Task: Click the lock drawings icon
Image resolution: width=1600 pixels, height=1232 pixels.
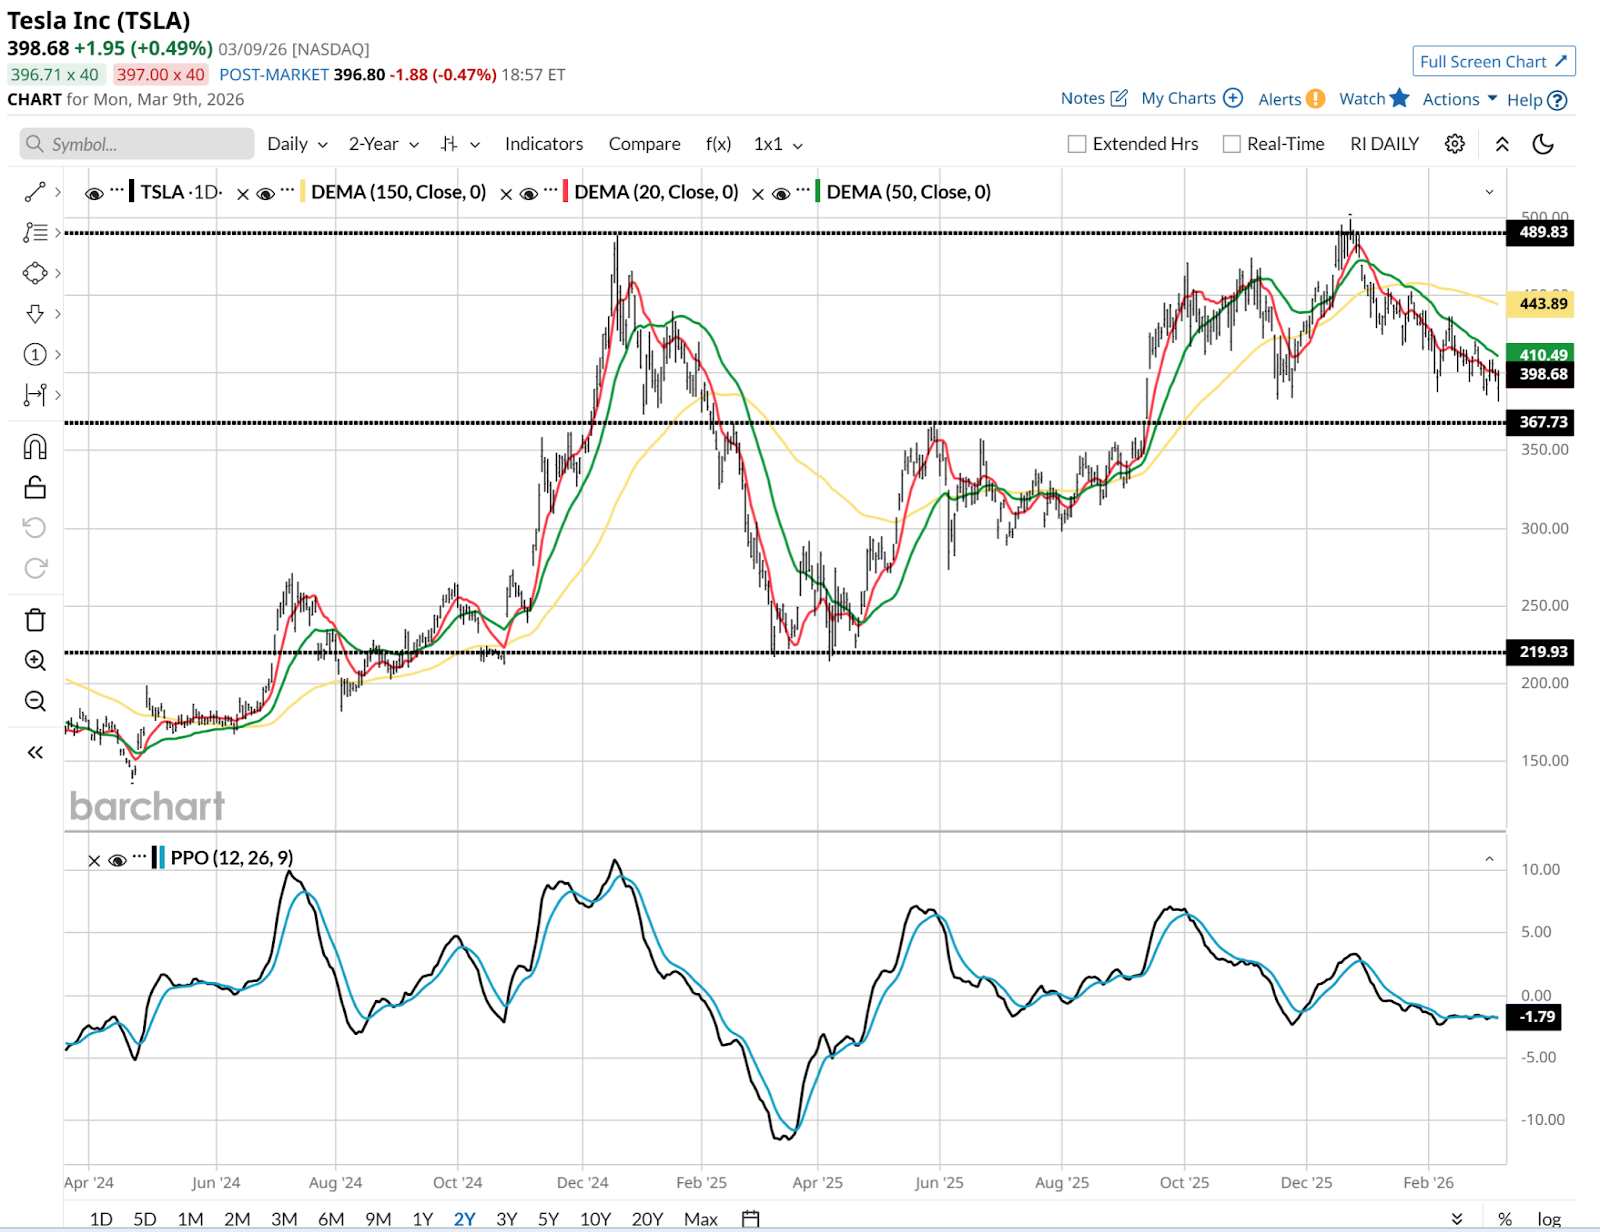Action: point(35,488)
